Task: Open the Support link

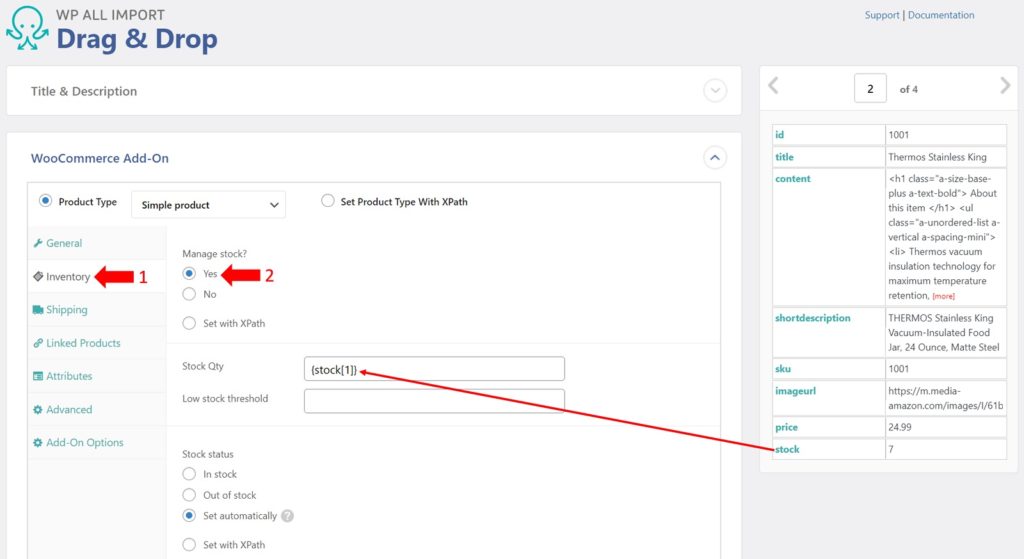Action: click(x=882, y=15)
